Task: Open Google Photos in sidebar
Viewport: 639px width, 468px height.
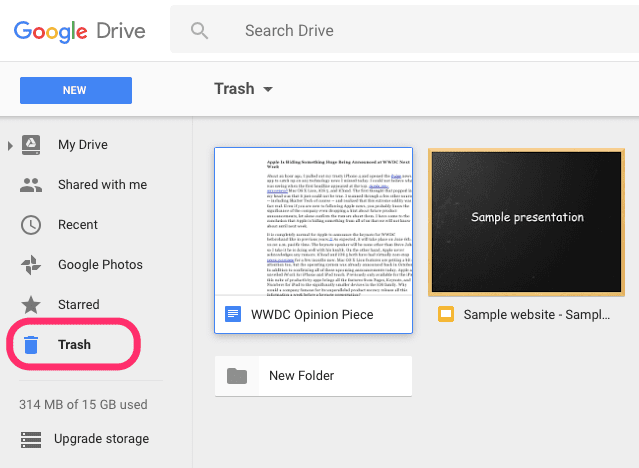Action: 100,265
